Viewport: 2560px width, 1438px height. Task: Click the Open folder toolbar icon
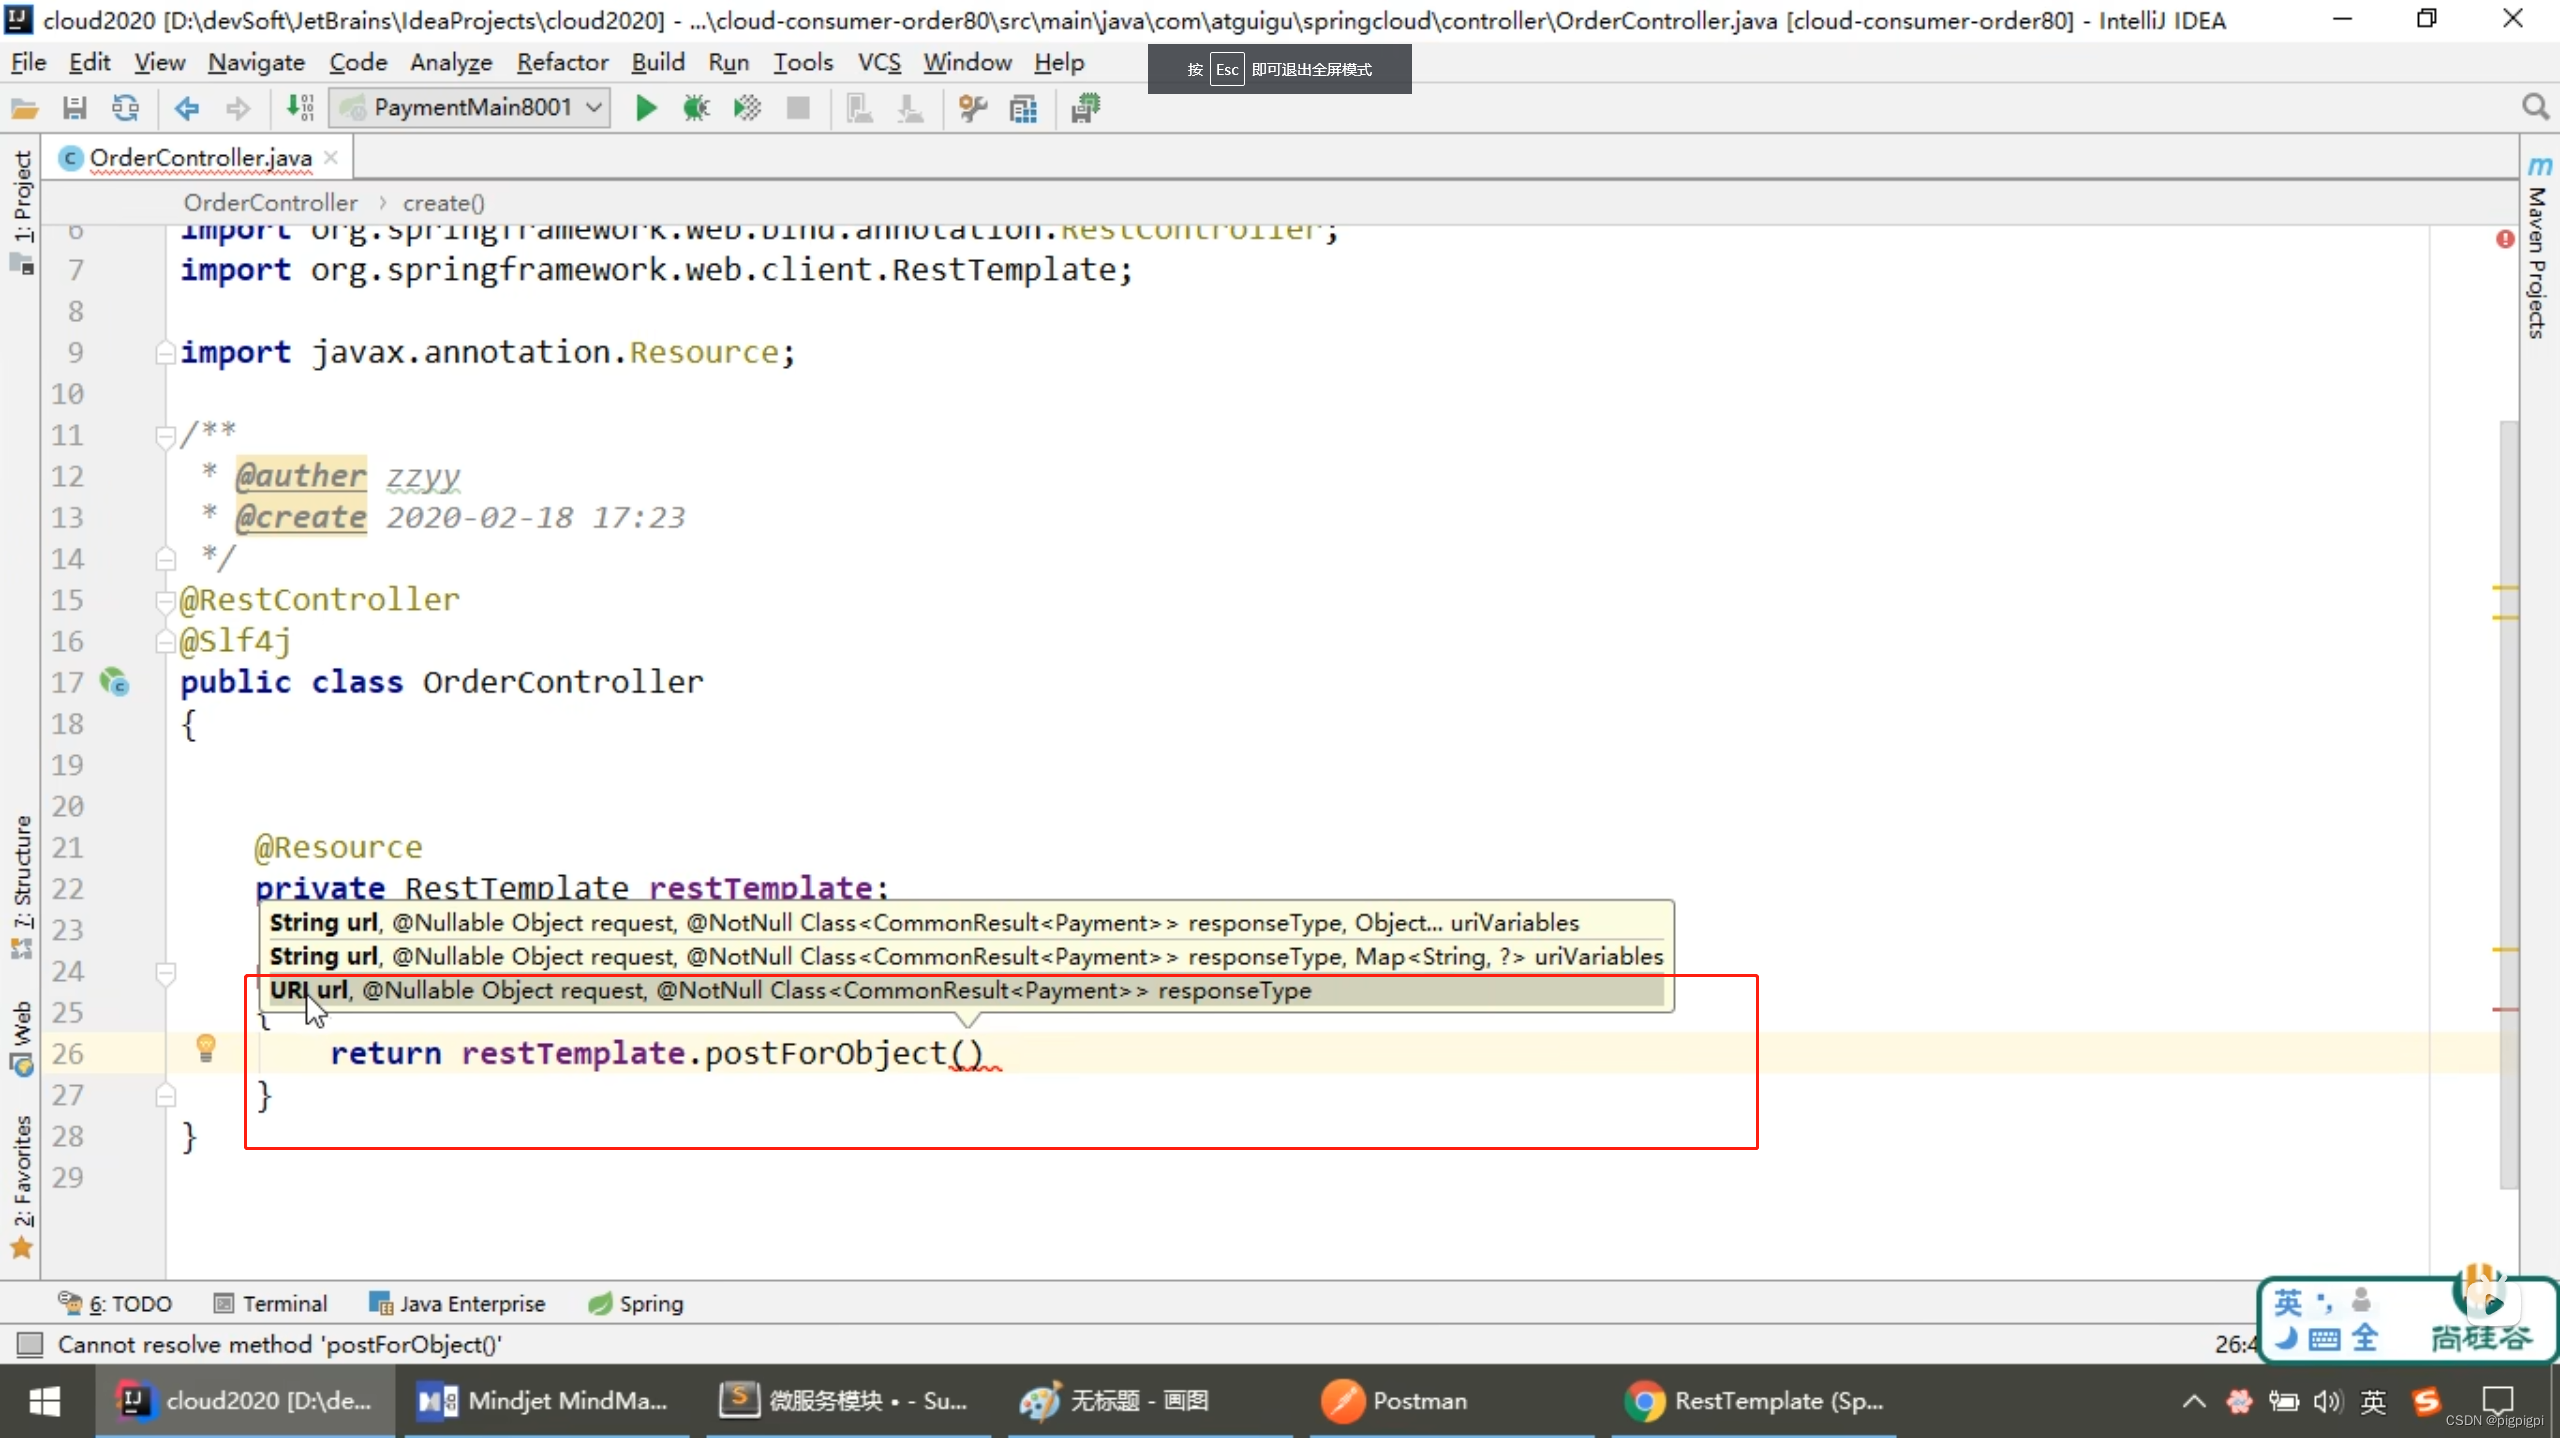coord(24,108)
